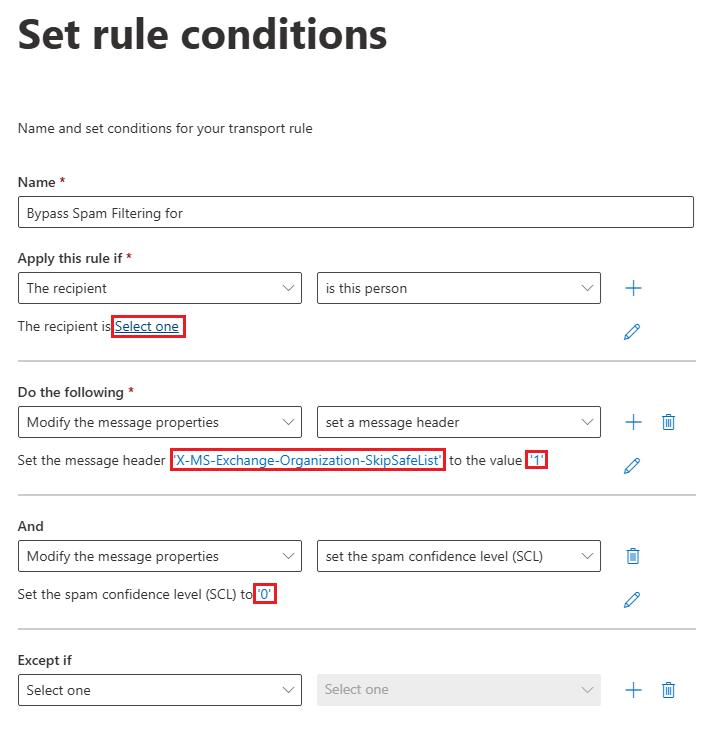Delete the spam confidence level action
Image resolution: width=712 pixels, height=739 pixels.
pyautogui.click(x=633, y=556)
